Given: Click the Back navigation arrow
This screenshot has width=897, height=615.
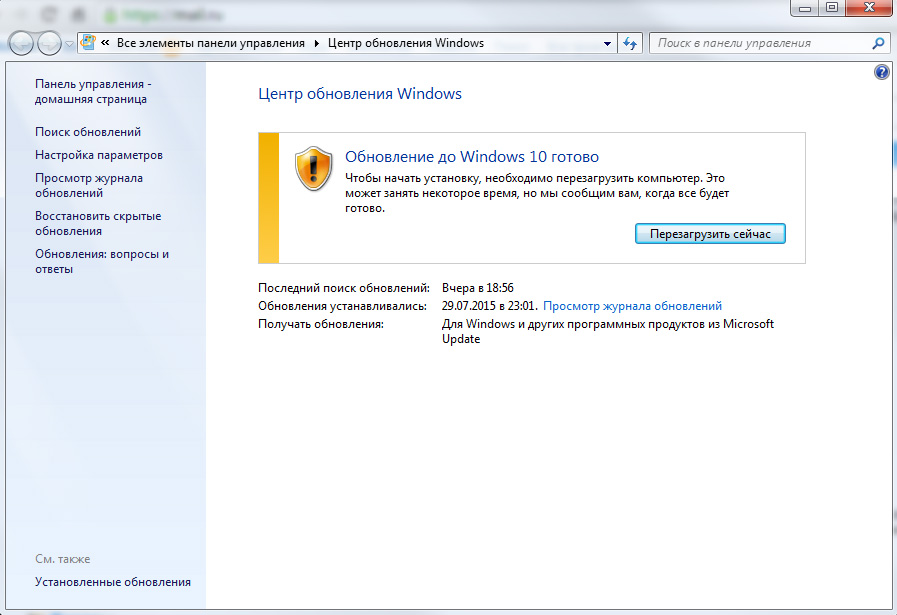Looking at the screenshot, I should tap(21, 43).
